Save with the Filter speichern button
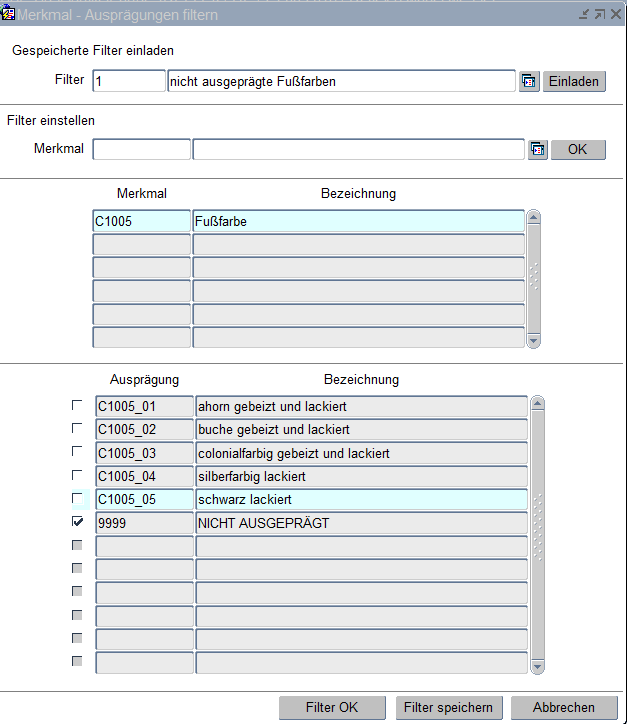 click(448, 707)
